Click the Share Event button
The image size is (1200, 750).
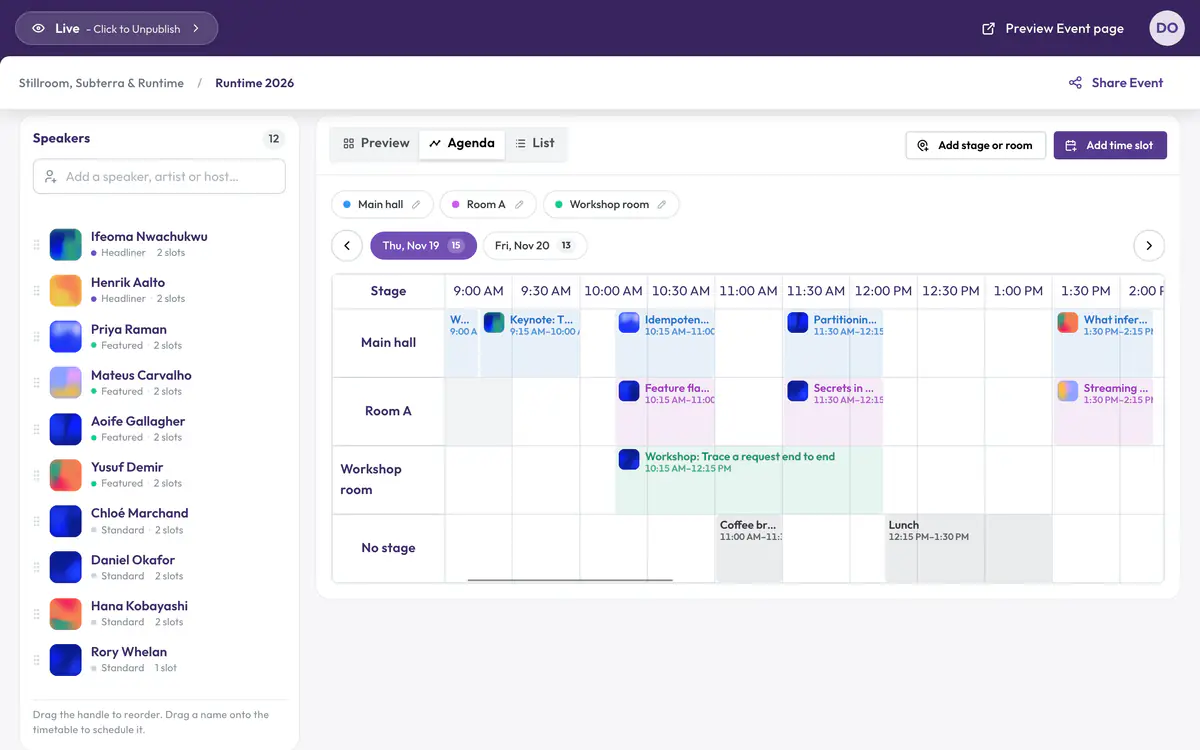coord(1116,83)
